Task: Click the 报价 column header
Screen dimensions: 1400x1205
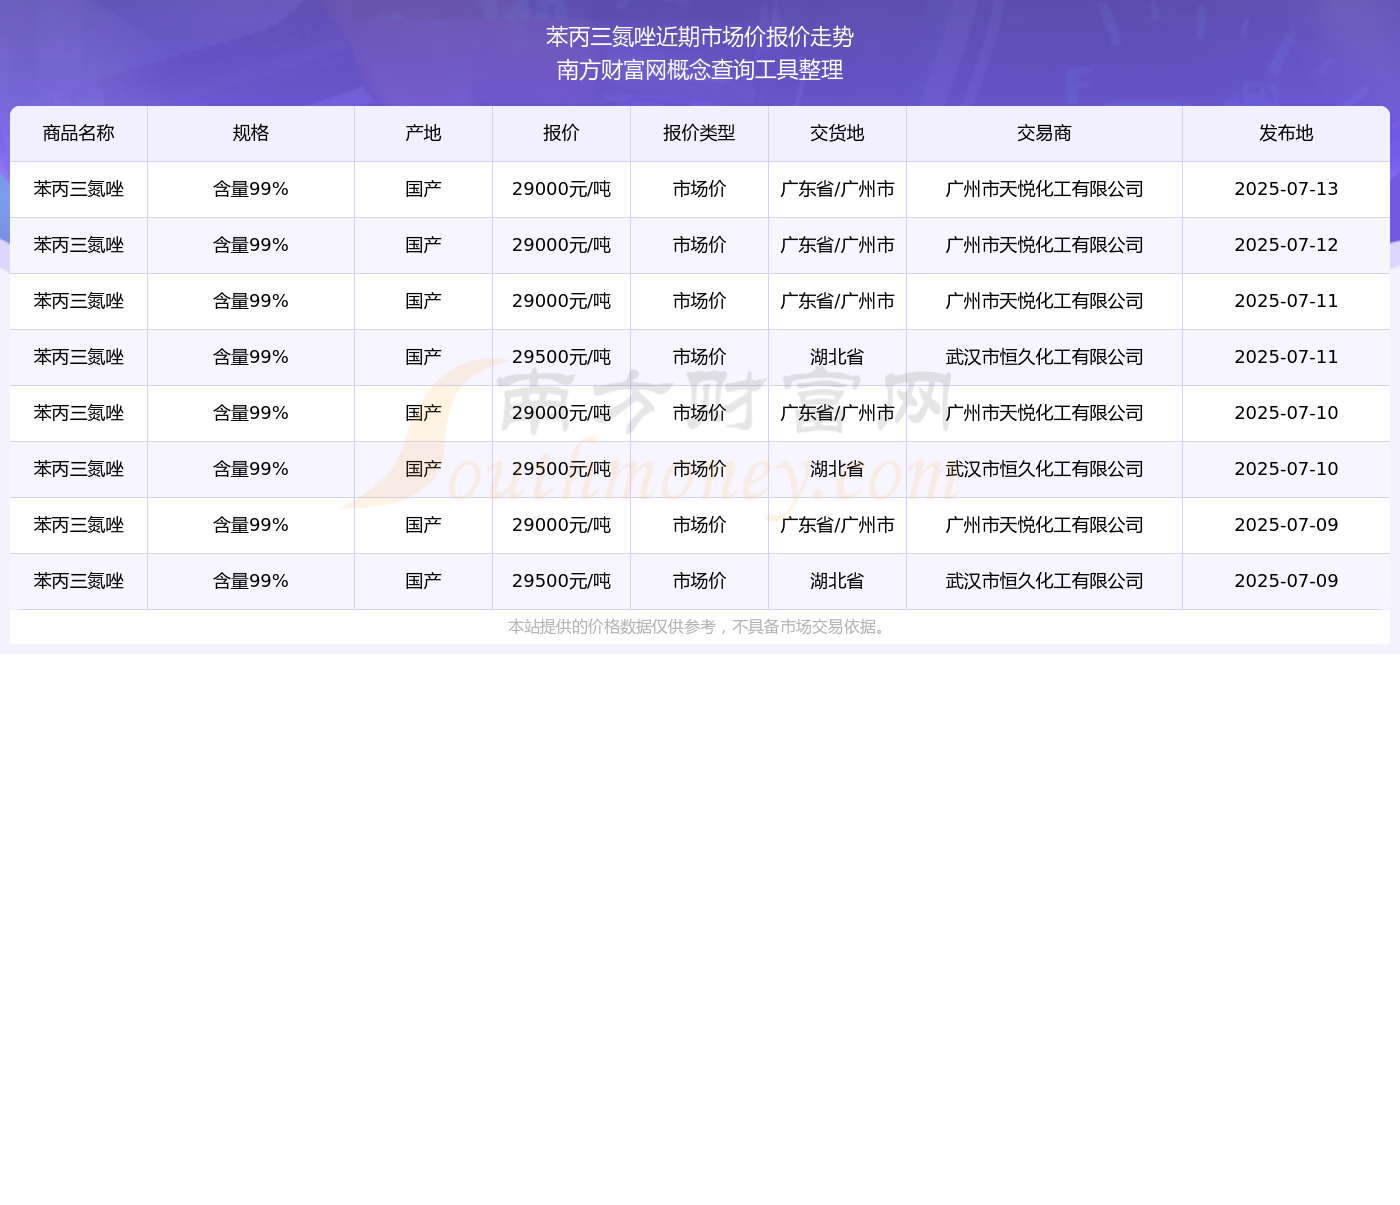Action: click(561, 133)
